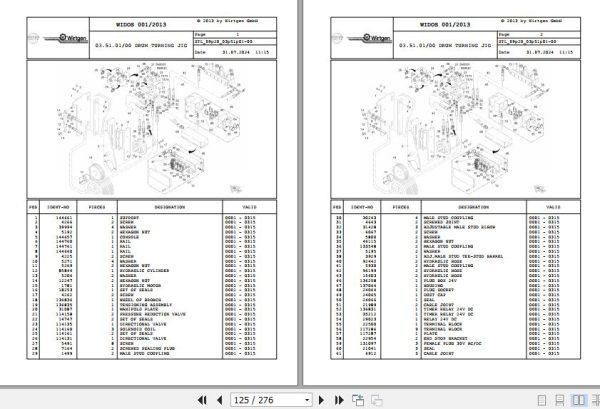The height and width of the screenshot is (409, 600).
Task: Select the PLUG BOX 24V row entry
Action: [440, 280]
